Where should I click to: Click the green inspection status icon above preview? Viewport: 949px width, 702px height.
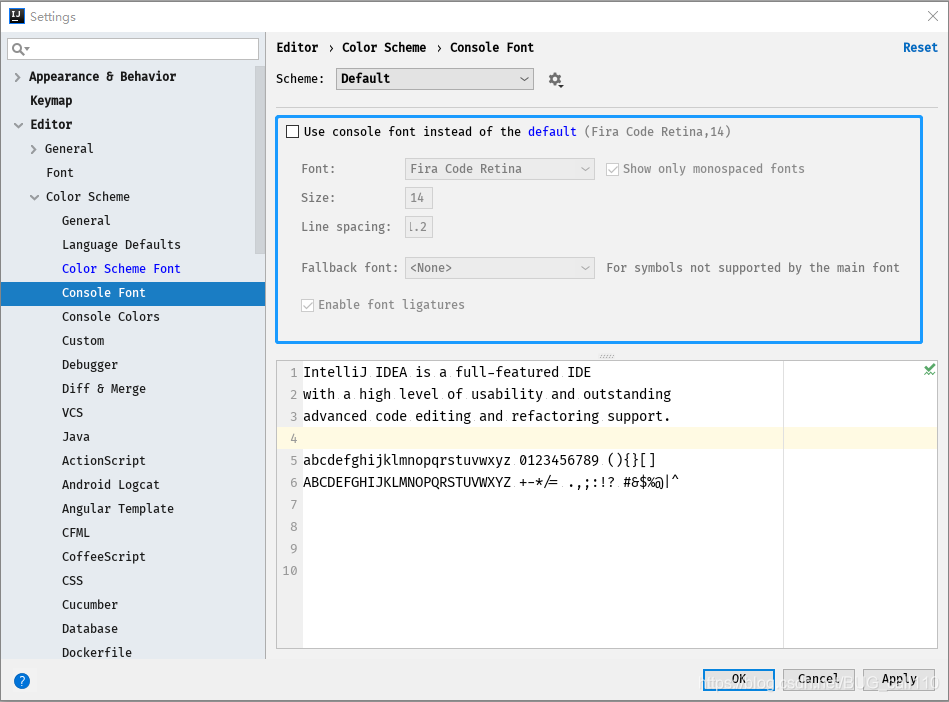[929, 369]
